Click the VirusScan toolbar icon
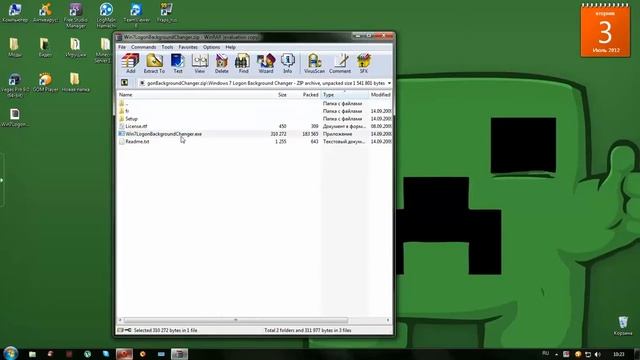Screen dimensions: 640x360 (314, 63)
